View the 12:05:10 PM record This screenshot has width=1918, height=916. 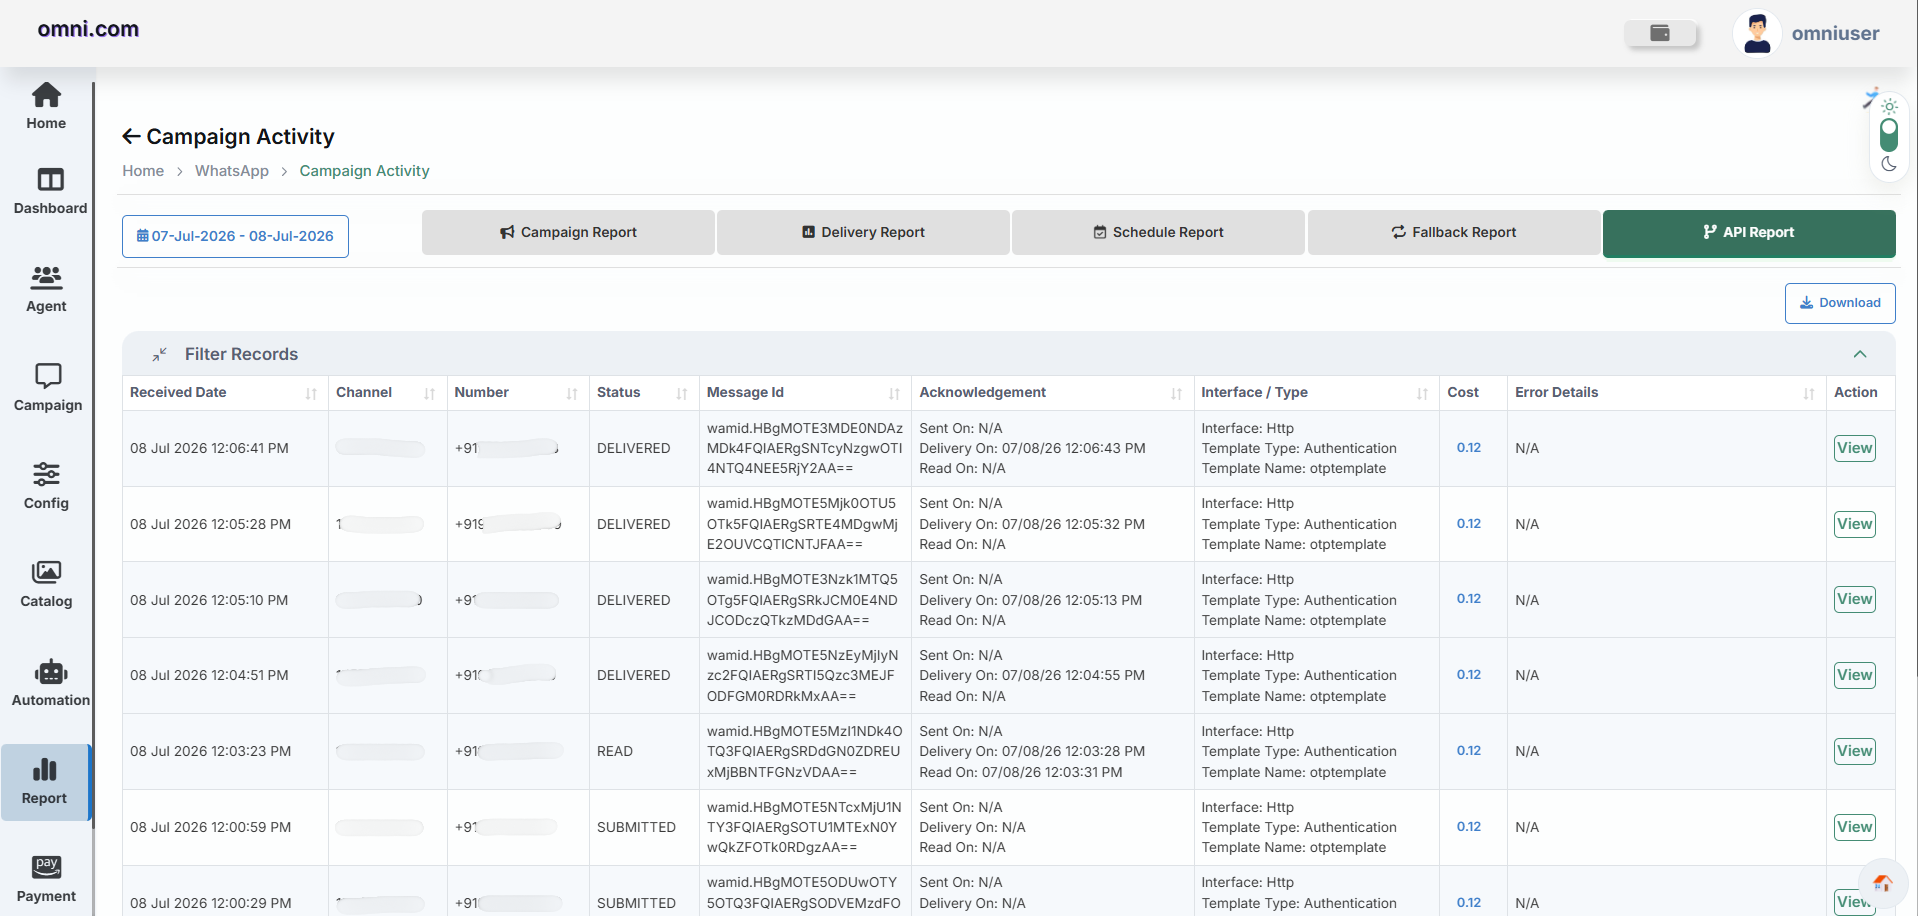coord(1855,599)
